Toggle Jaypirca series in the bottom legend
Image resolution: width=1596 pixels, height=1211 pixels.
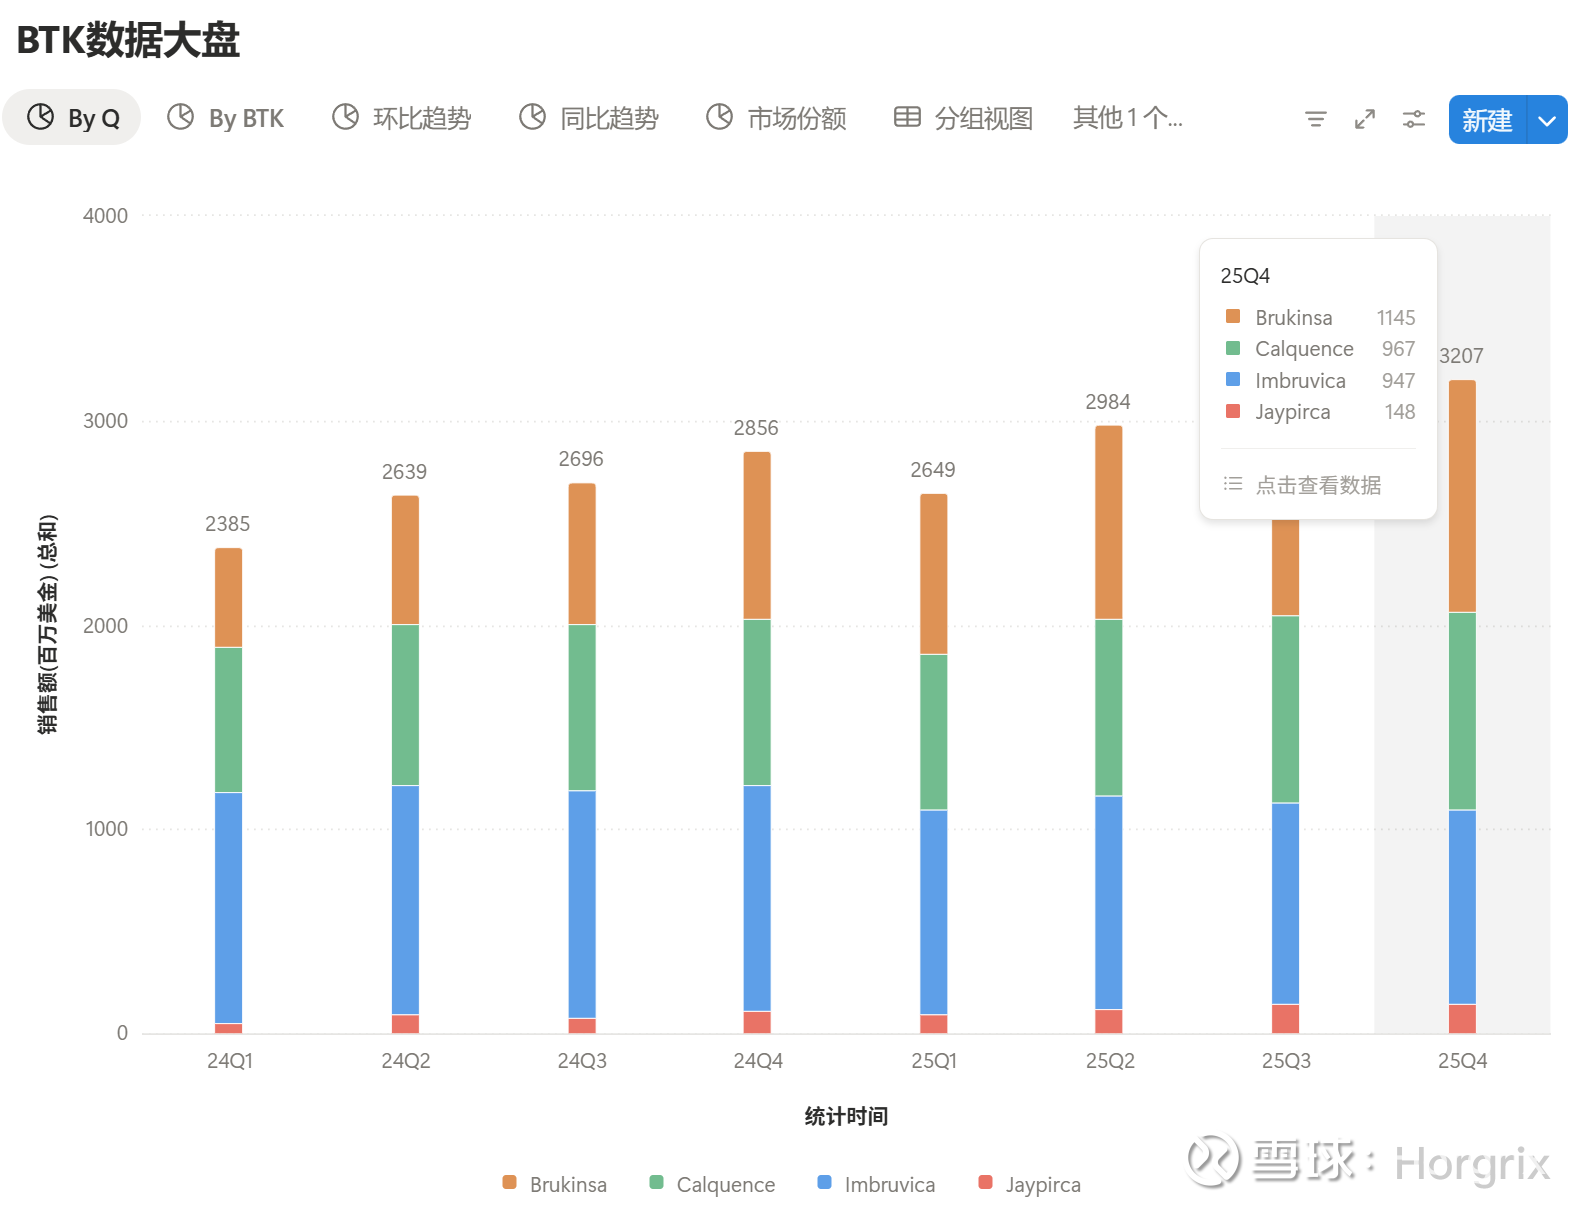point(1030,1184)
